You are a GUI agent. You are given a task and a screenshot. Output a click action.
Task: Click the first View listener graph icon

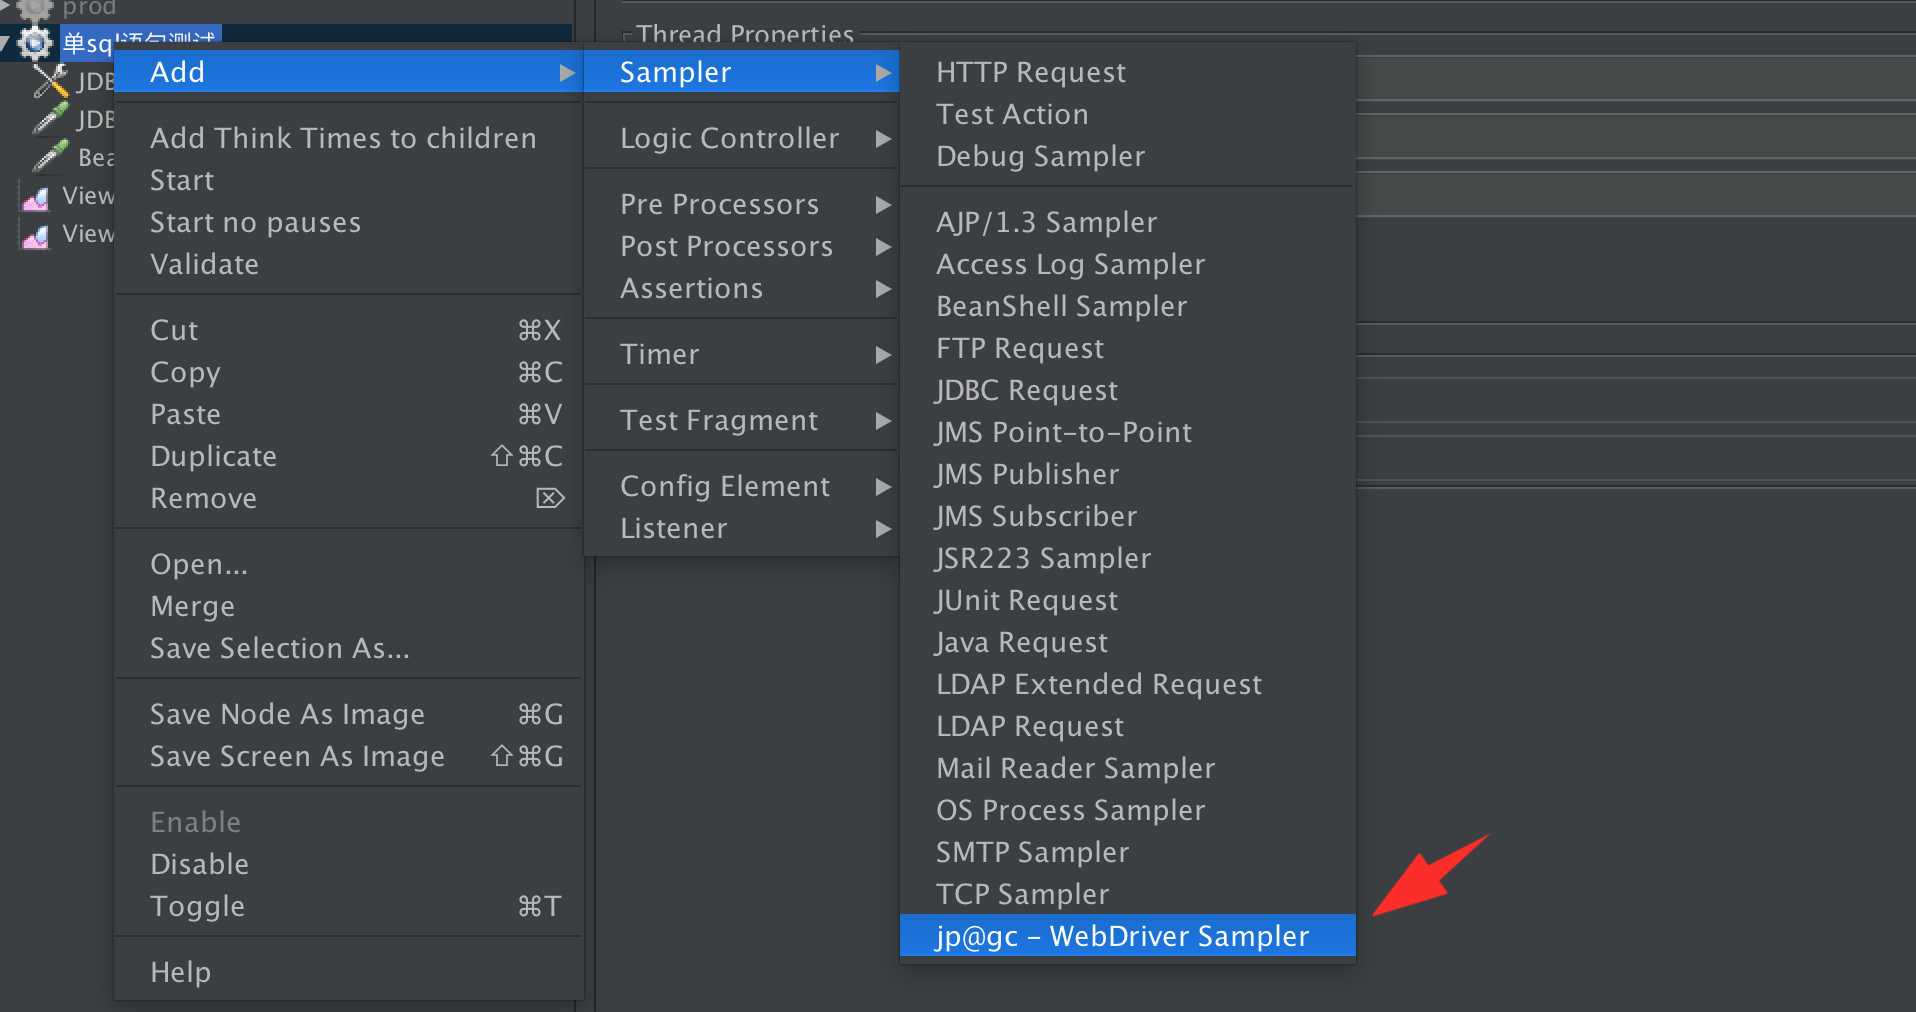[36, 197]
